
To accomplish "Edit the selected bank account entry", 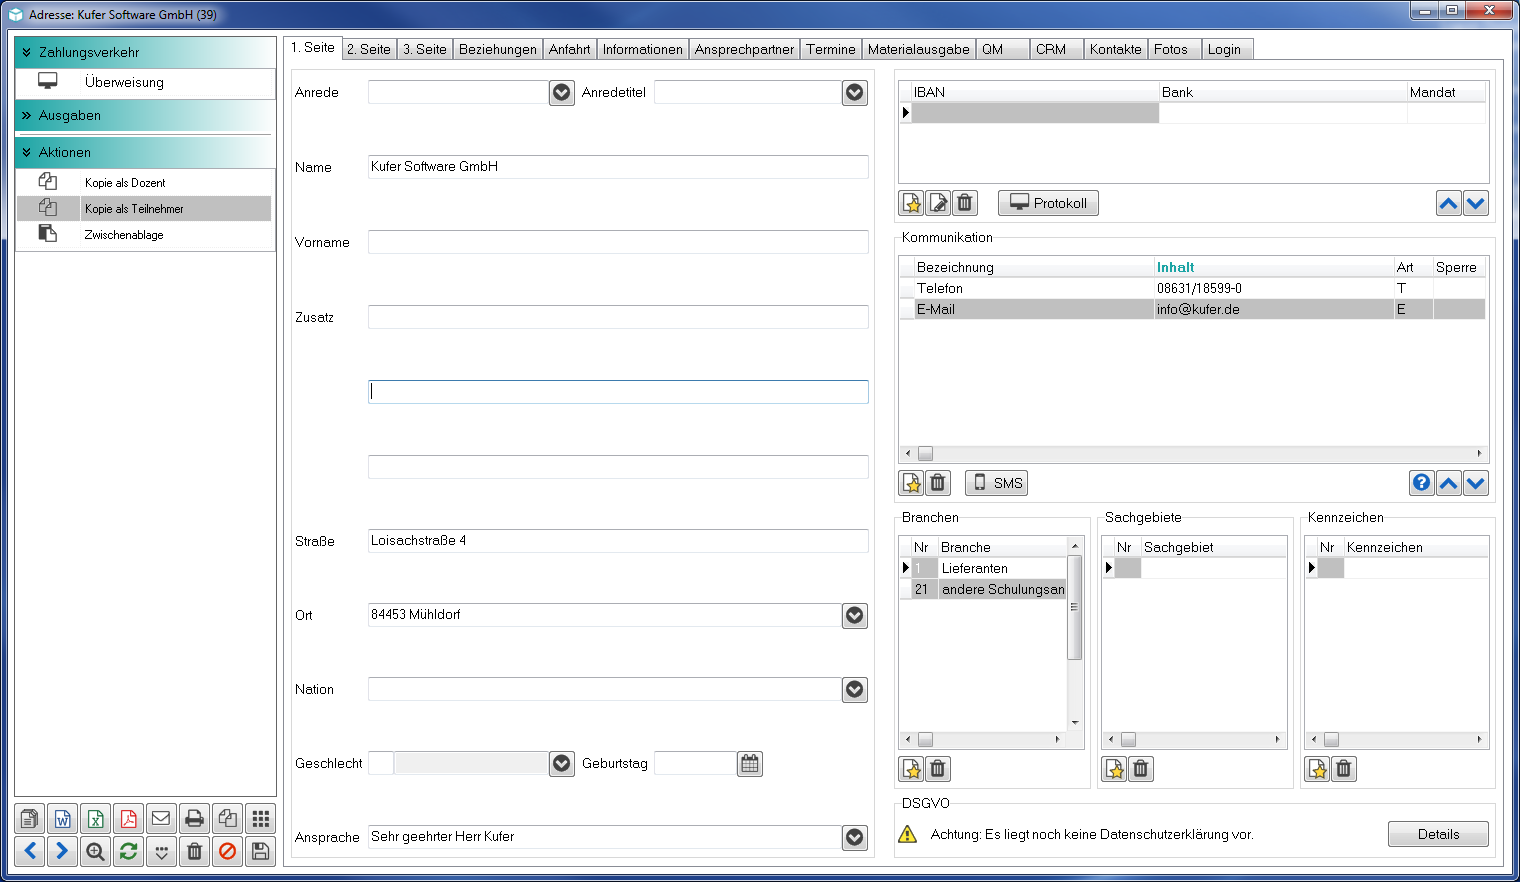I will [x=938, y=203].
